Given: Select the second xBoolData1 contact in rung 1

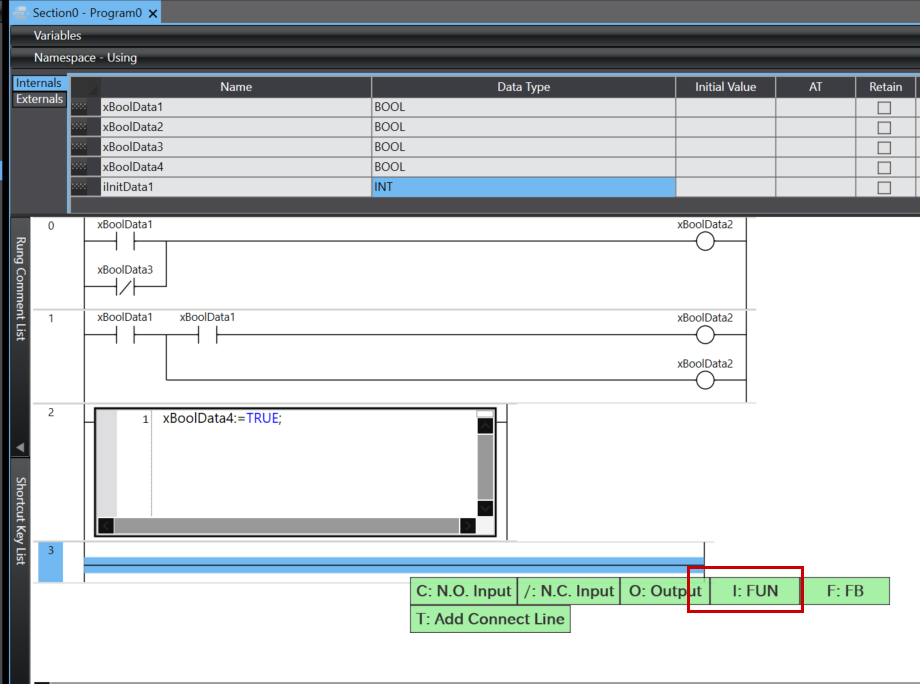Looking at the screenshot, I should (207, 335).
